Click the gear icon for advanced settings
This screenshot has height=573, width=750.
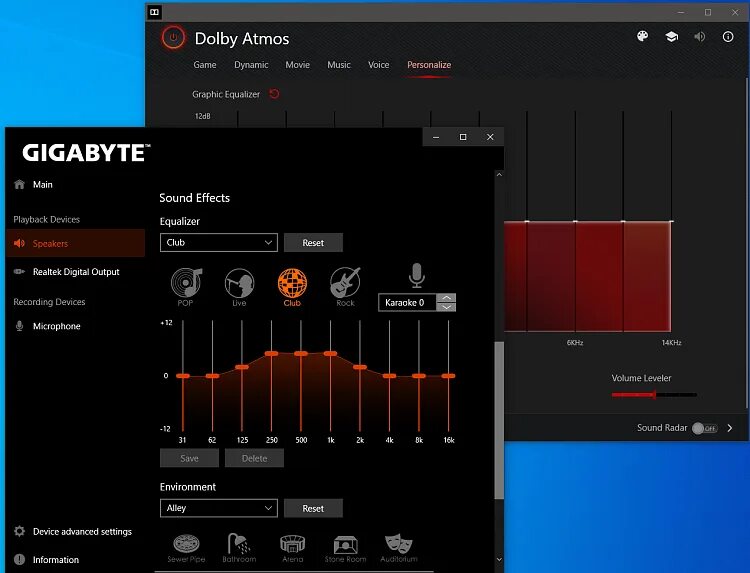[x=19, y=531]
